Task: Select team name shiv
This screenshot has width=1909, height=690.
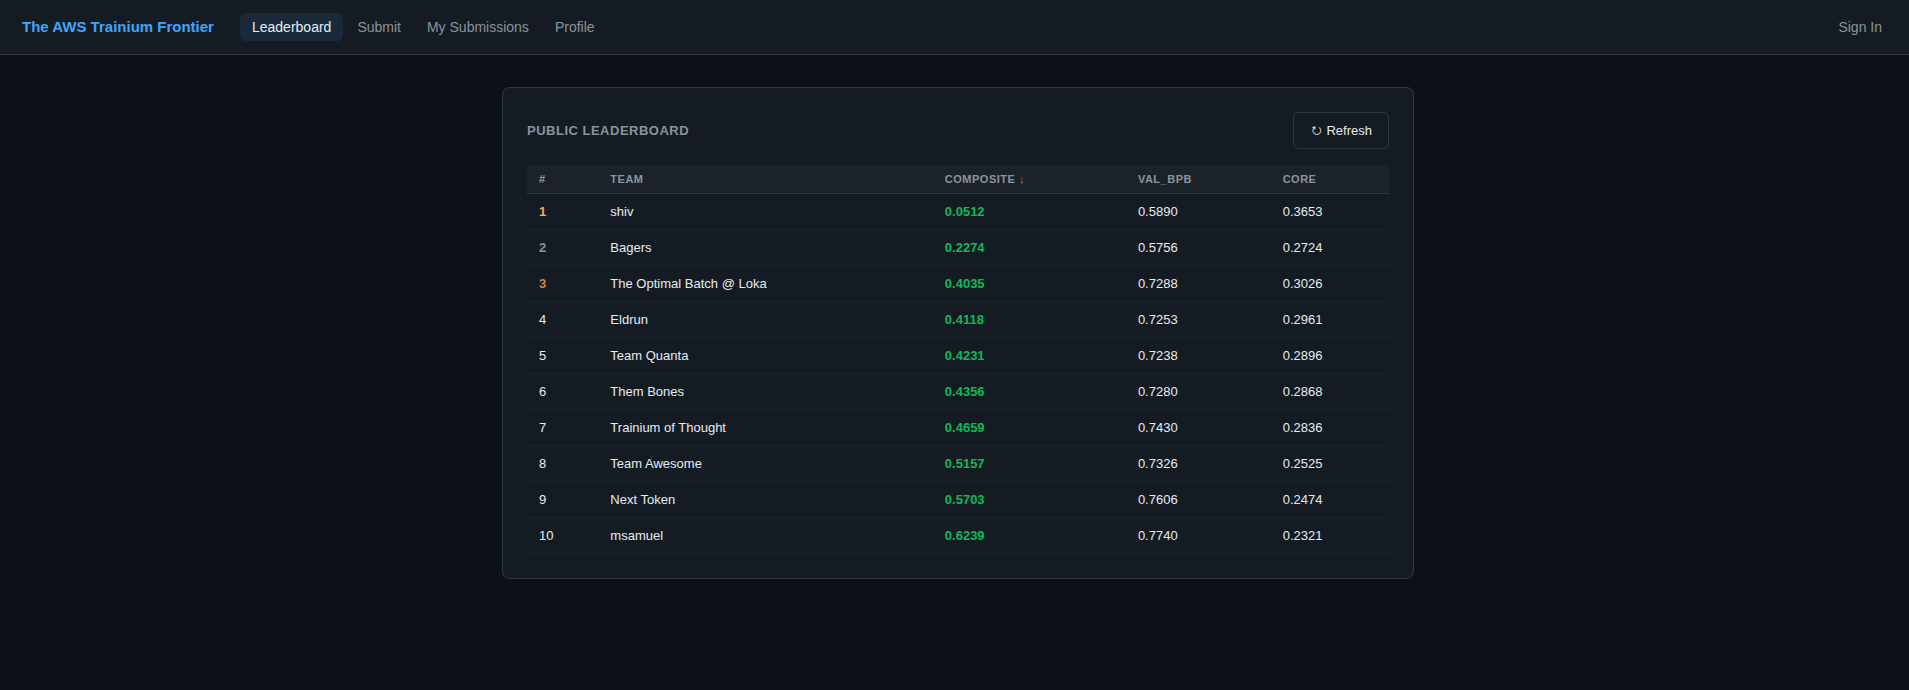Action: coord(622,212)
